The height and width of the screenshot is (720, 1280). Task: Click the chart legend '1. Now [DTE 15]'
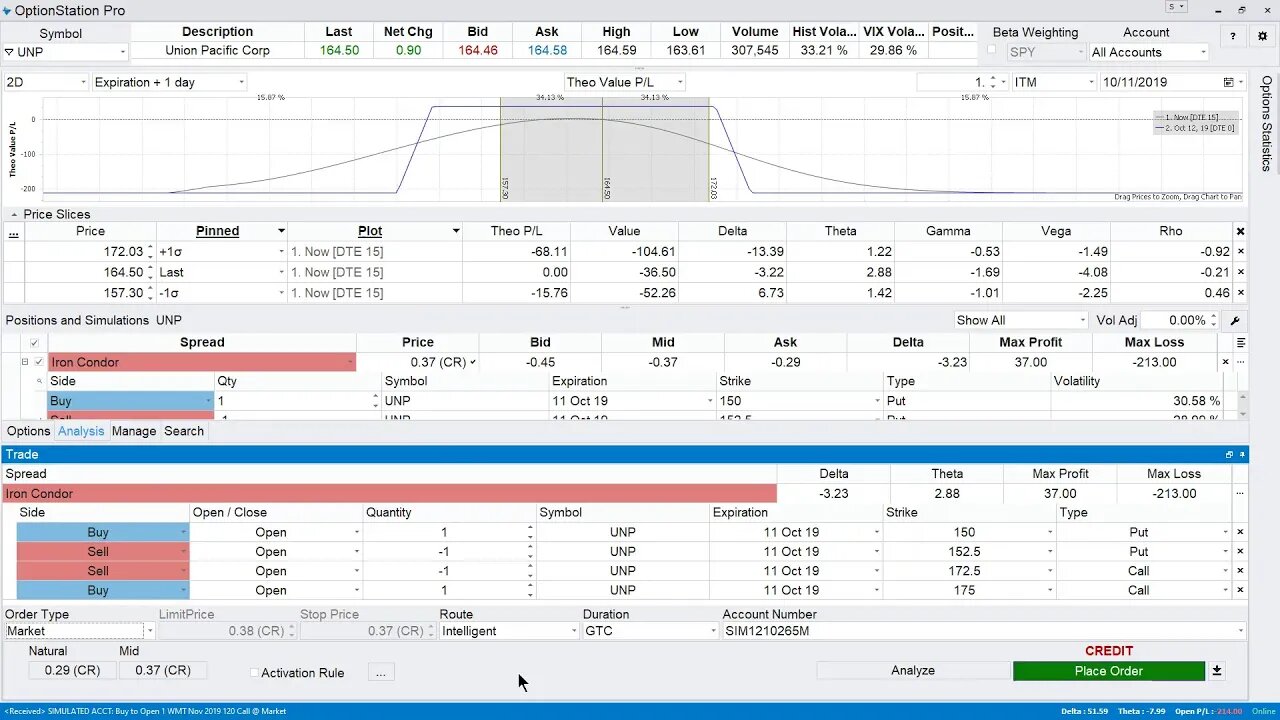coord(1194,118)
